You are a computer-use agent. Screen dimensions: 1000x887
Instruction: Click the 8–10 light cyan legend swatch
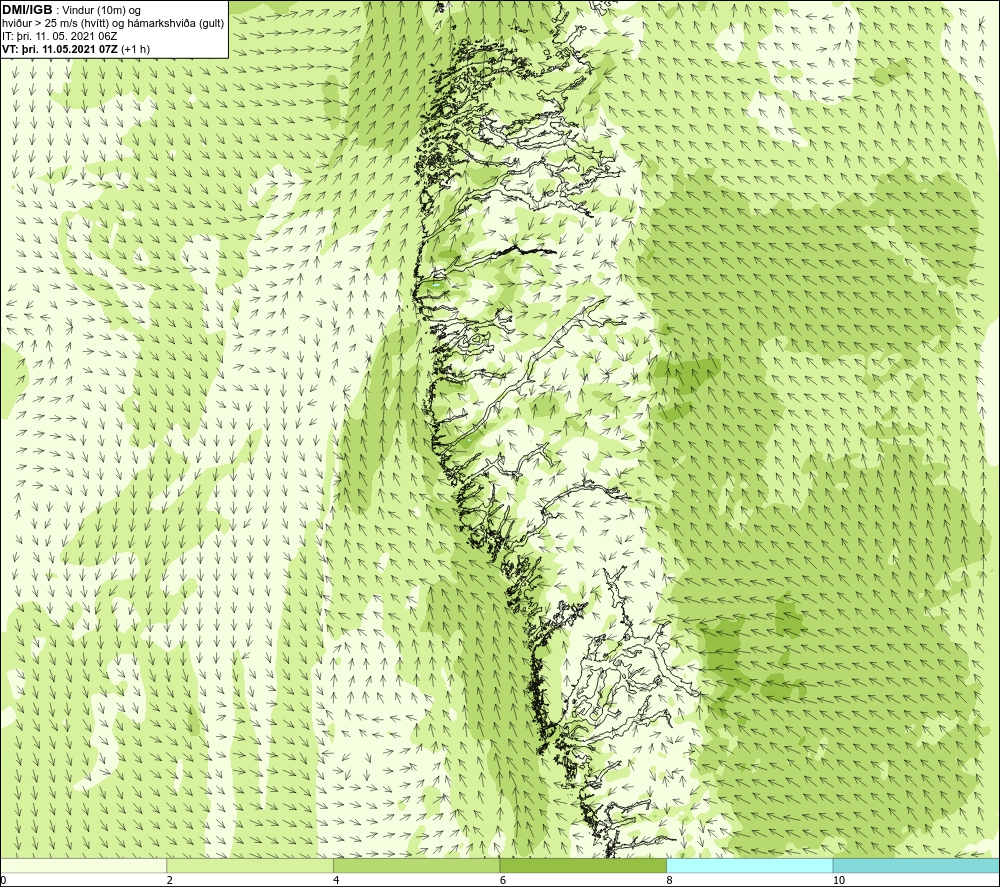click(x=749, y=865)
